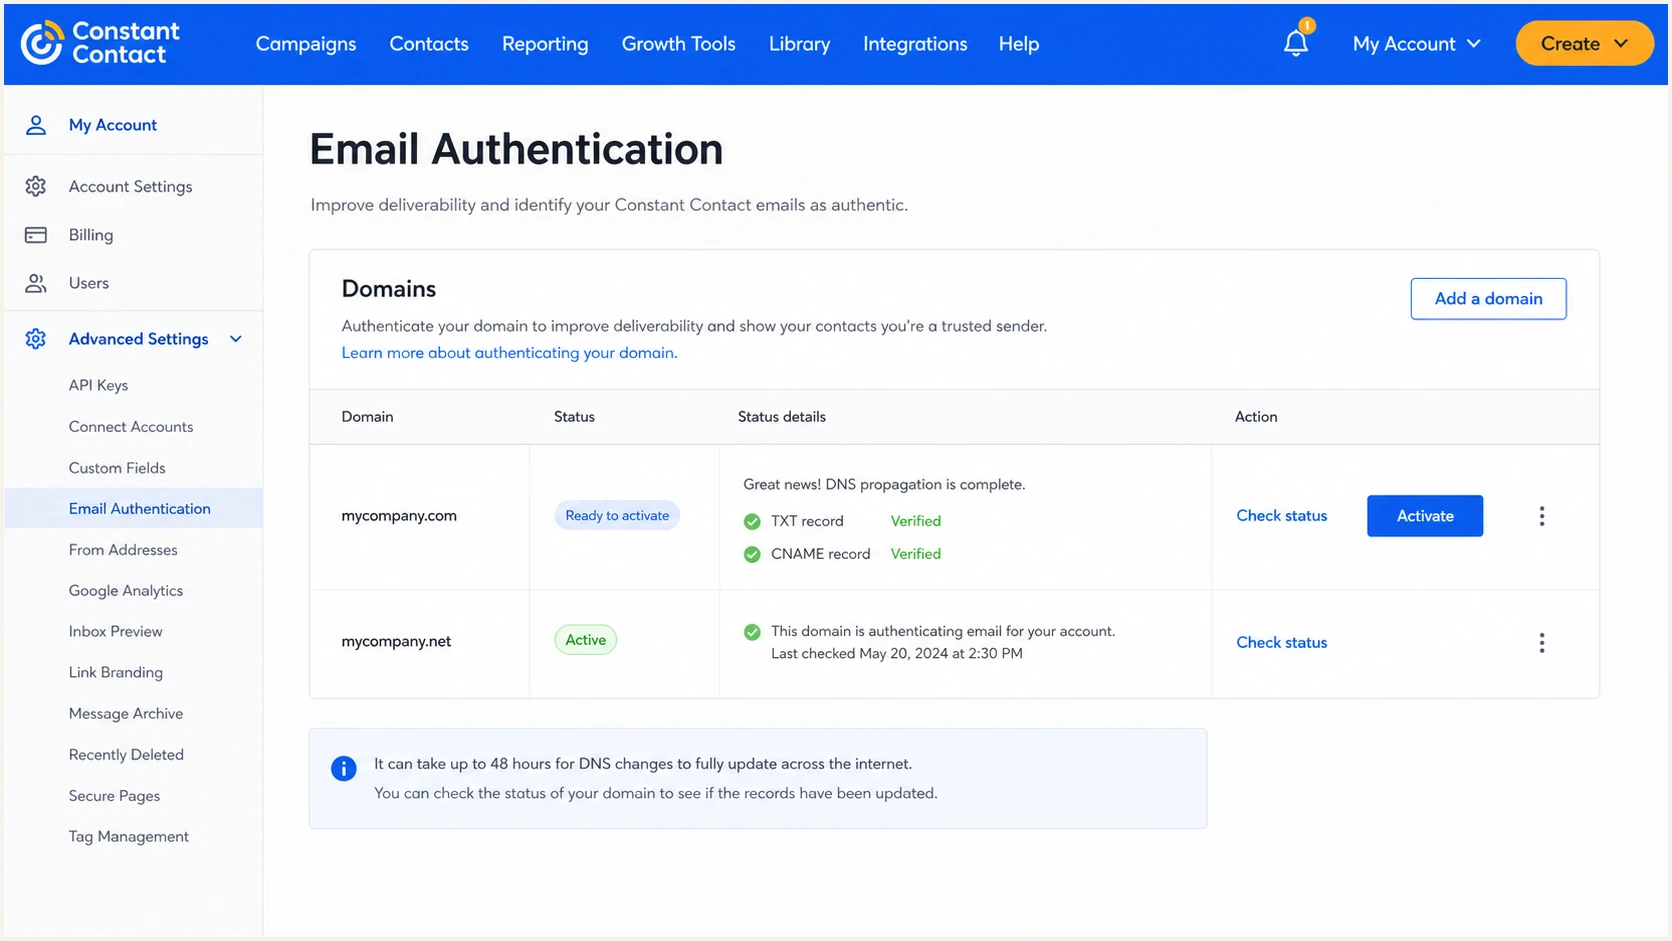This screenshot has height=941, width=1672.
Task: Click the Action column header
Action: [1256, 417]
